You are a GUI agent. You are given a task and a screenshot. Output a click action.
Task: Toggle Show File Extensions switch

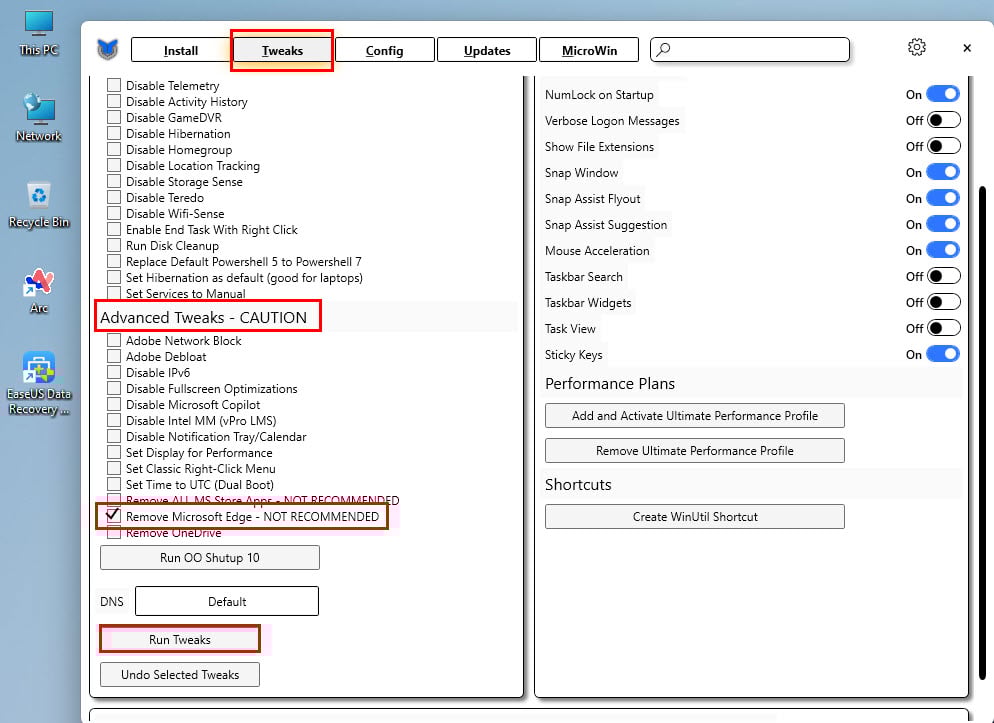pyautogui.click(x=943, y=146)
